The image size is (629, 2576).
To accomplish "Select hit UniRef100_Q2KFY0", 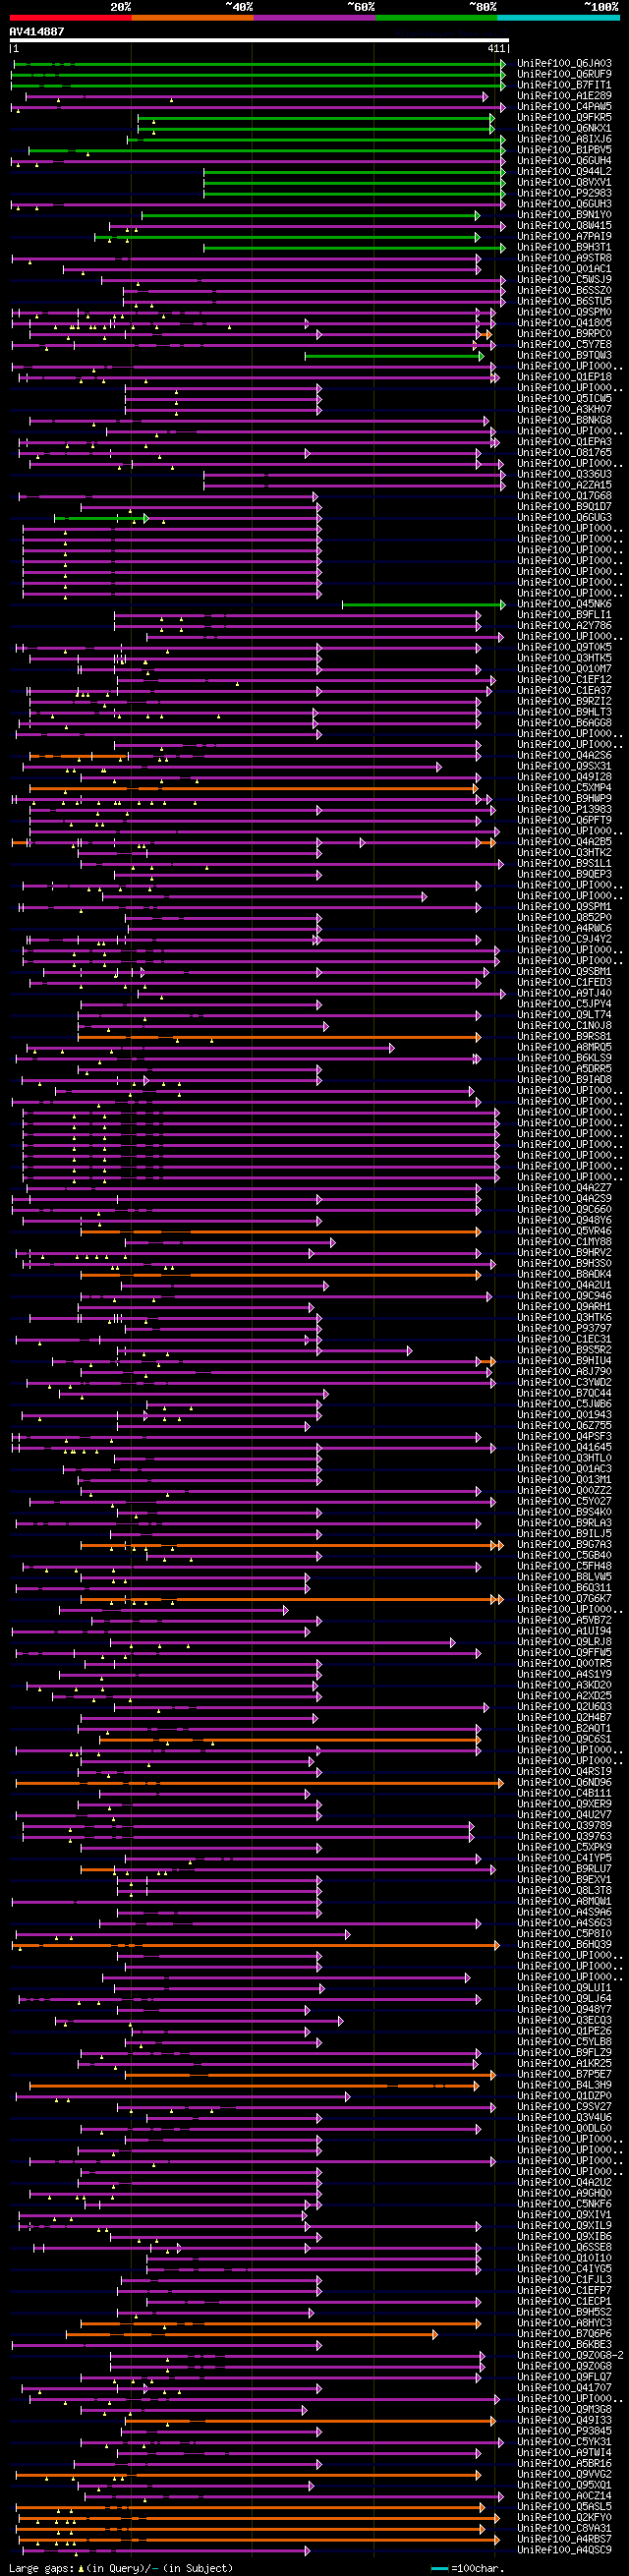I will click(564, 2517).
